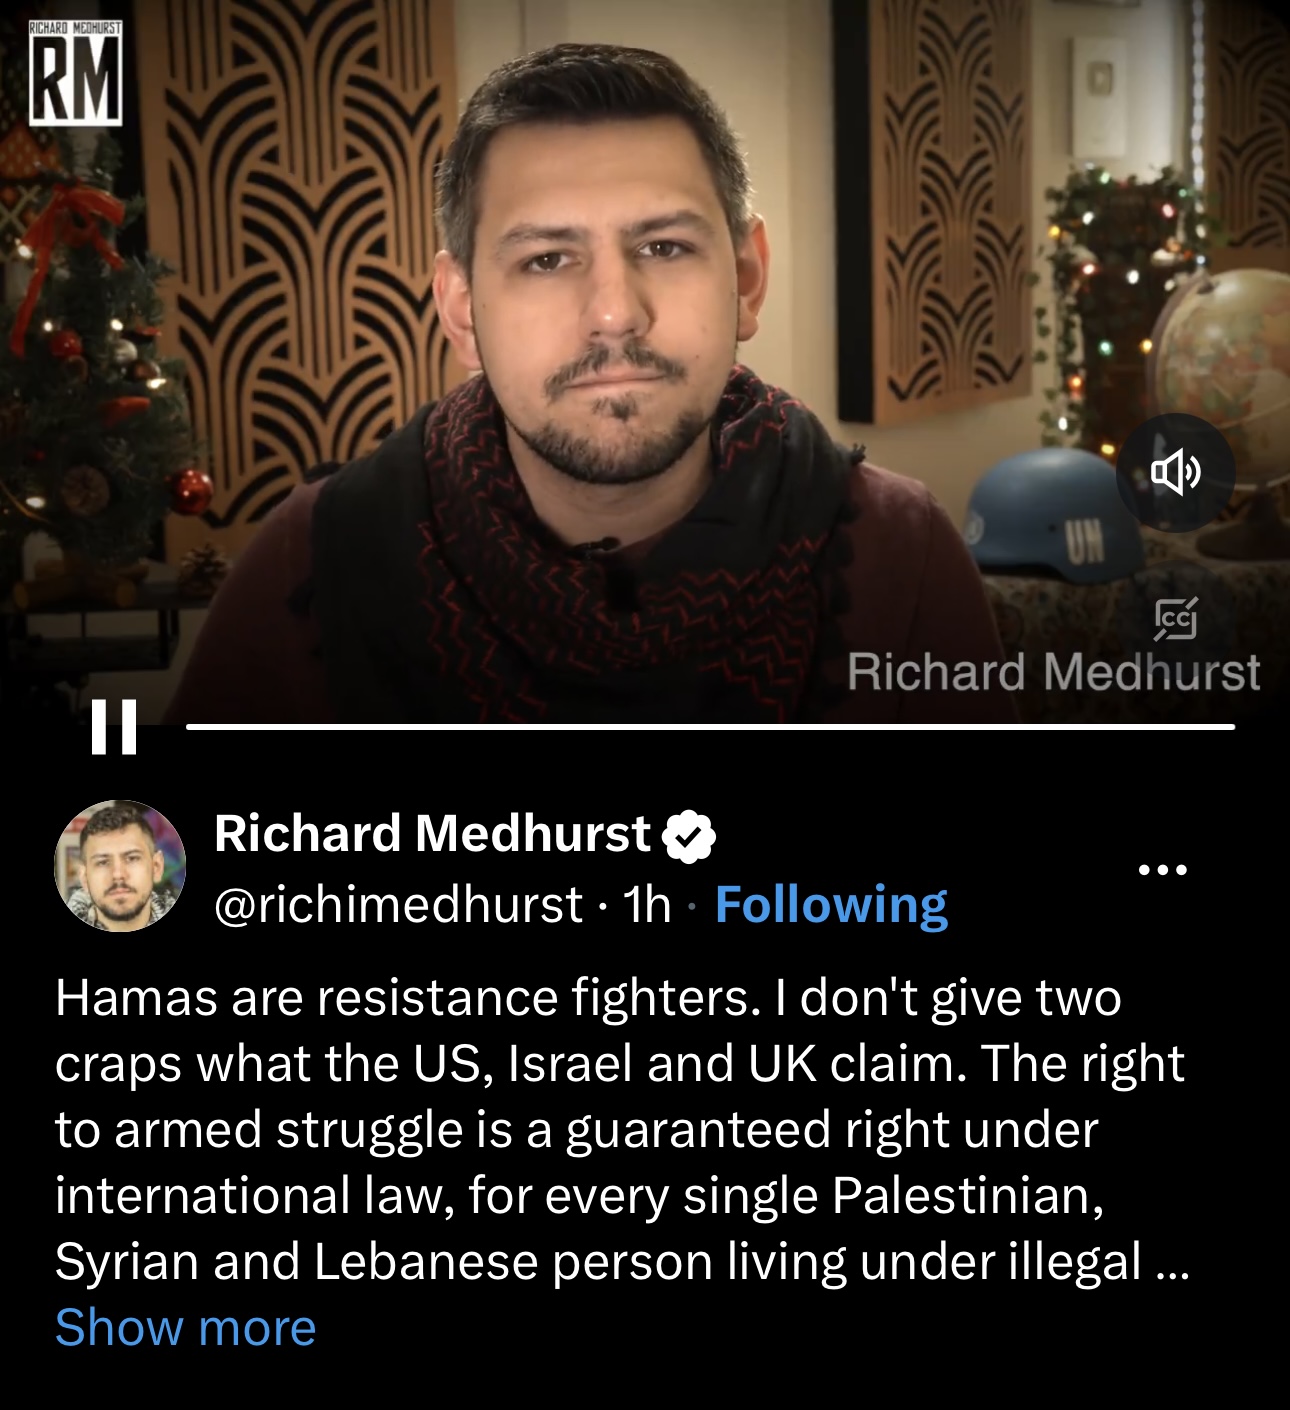This screenshot has width=1290, height=1410.
Task: Open the tweet text body
Action: [x=622, y=1130]
